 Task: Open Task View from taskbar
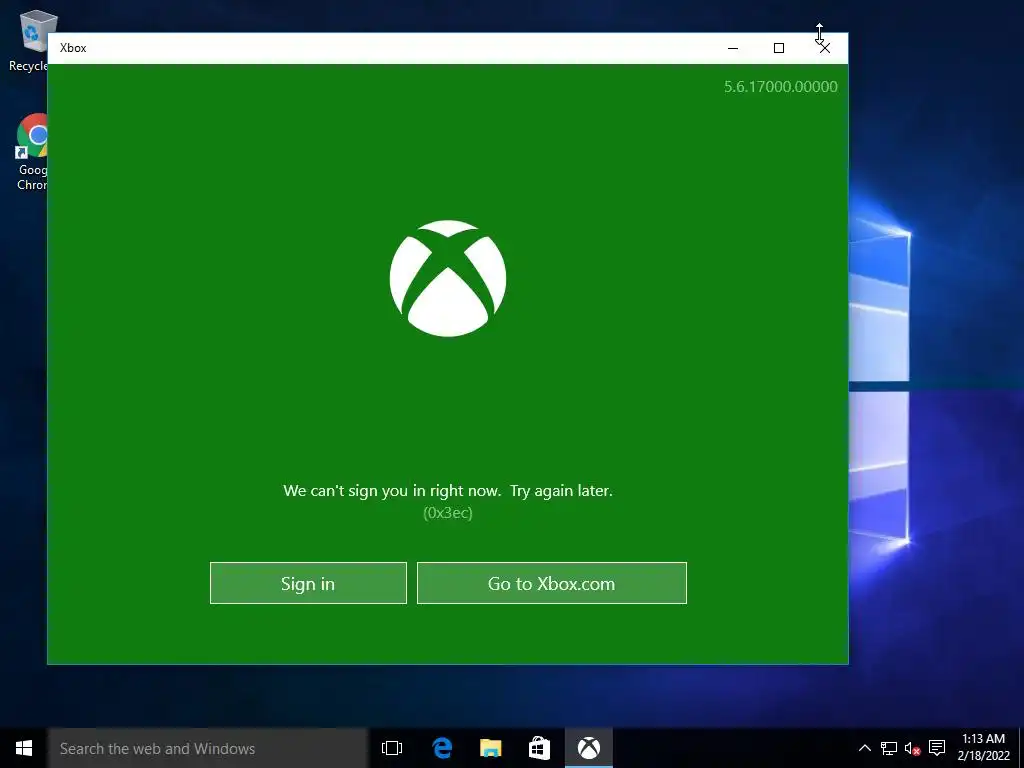[x=392, y=748]
